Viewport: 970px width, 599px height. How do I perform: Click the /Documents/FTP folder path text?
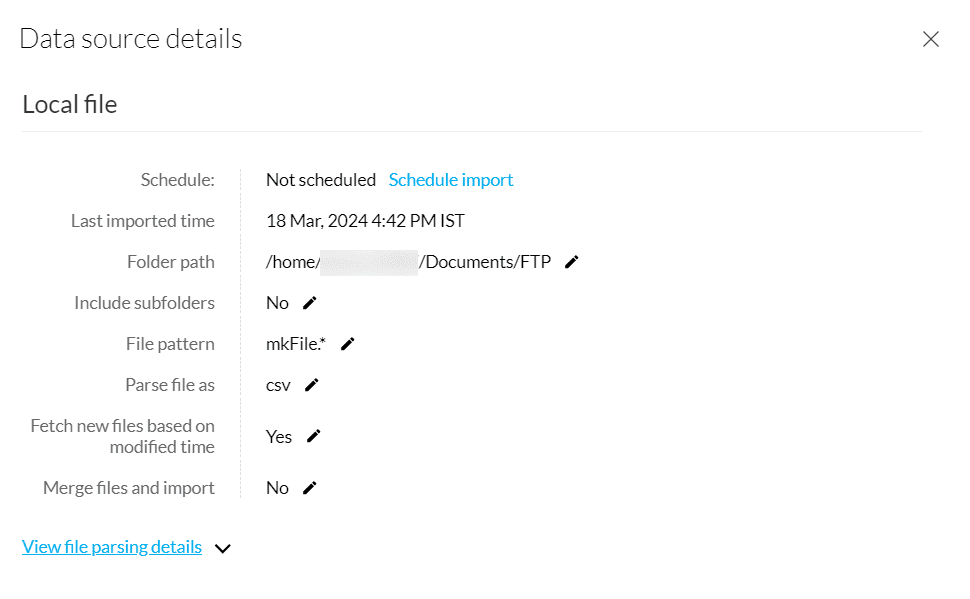pyautogui.click(x=486, y=262)
